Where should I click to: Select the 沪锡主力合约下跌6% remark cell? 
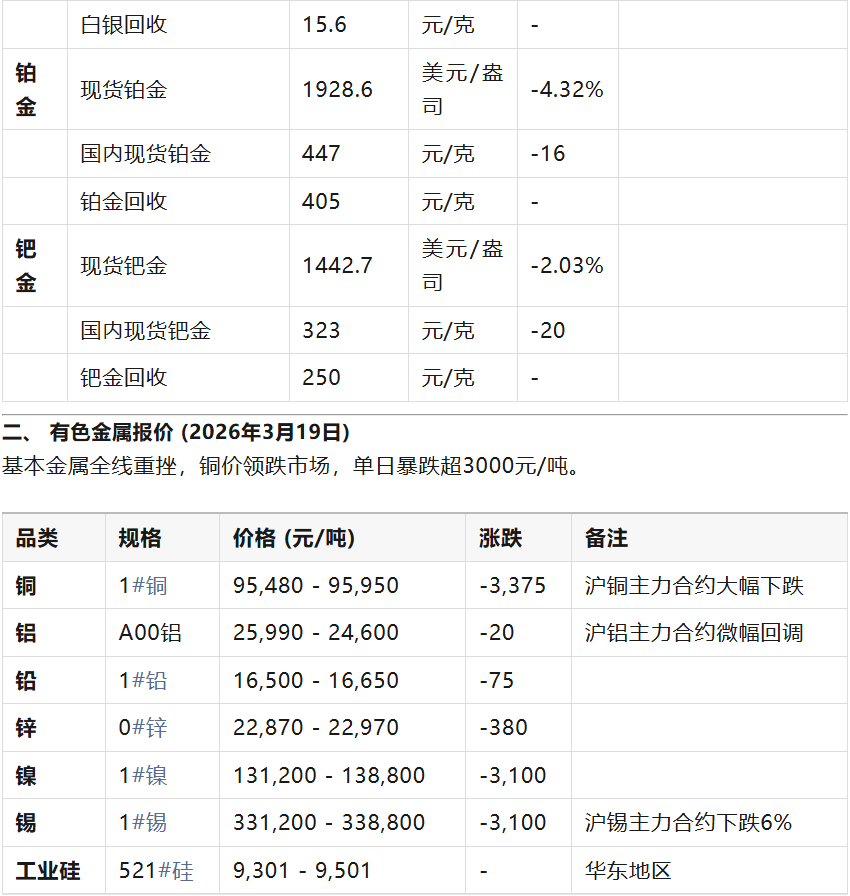point(688,823)
